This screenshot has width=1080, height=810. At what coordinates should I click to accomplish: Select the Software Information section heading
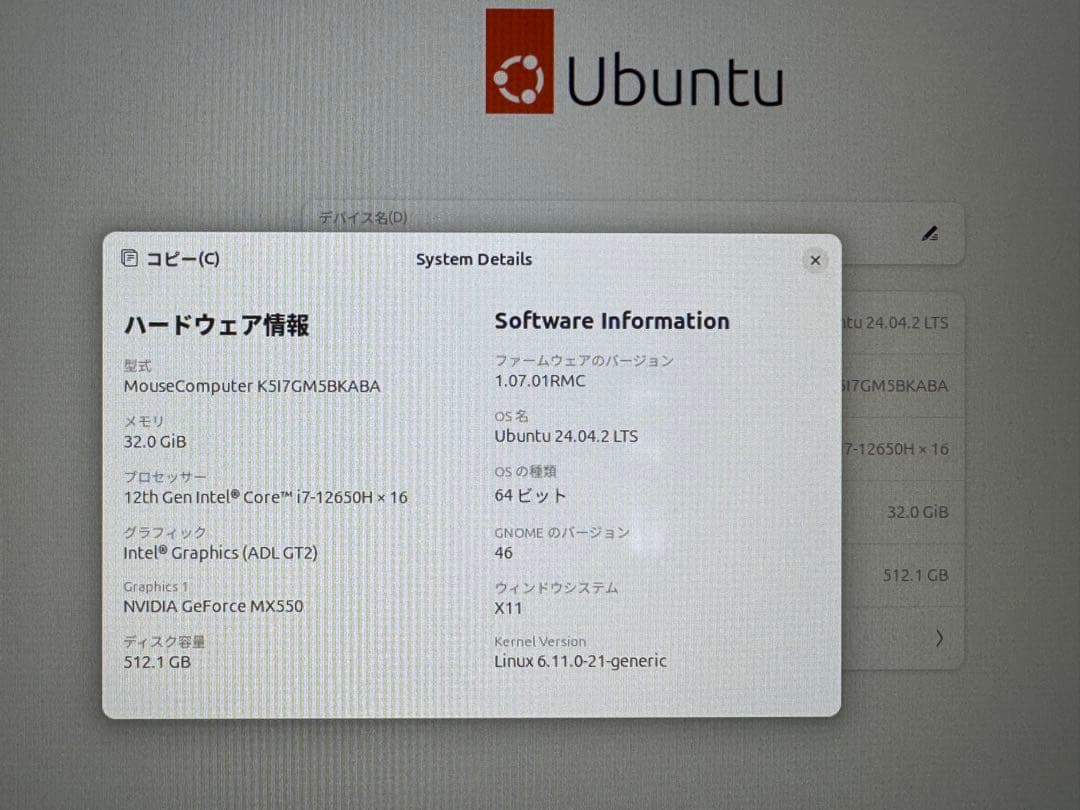pos(611,321)
